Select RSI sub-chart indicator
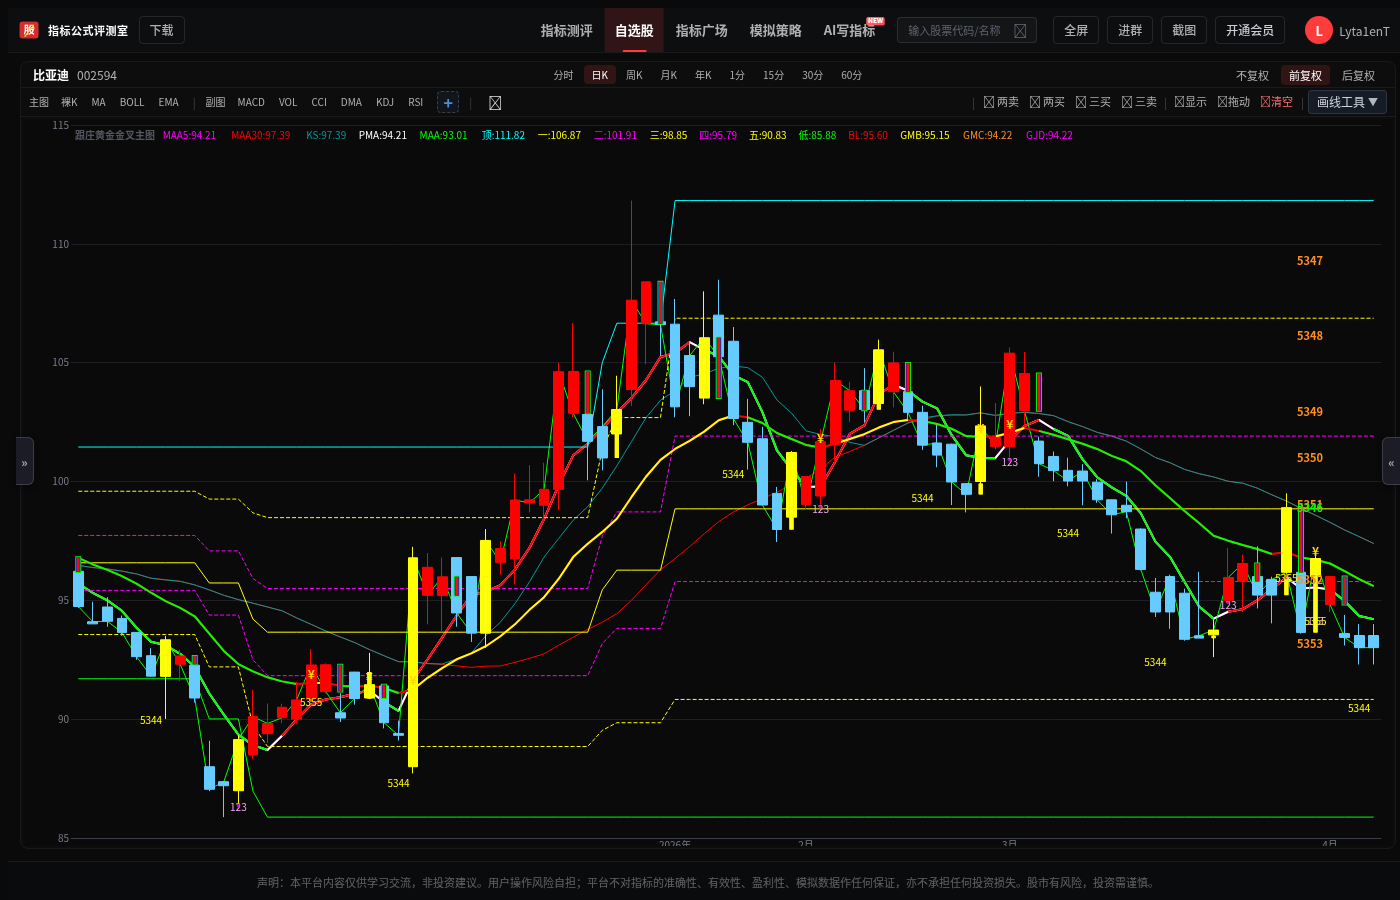This screenshot has height=900, width=1400. [x=416, y=102]
